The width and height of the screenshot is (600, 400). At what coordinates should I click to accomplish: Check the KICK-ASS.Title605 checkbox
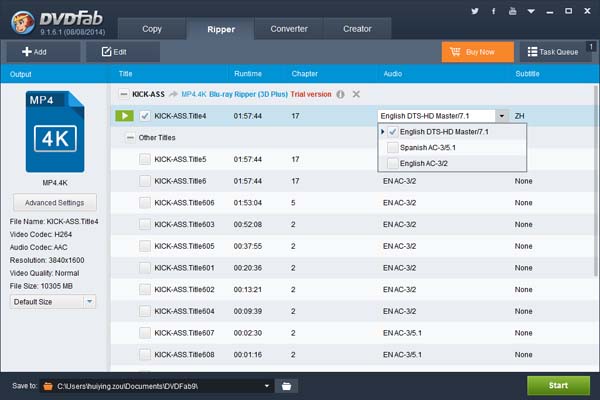(145, 246)
